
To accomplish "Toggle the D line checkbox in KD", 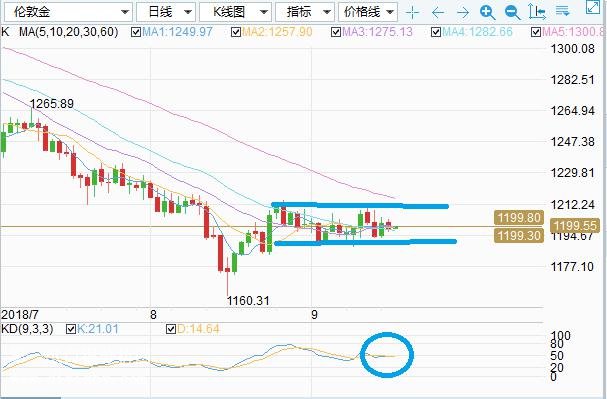I will click(171, 329).
